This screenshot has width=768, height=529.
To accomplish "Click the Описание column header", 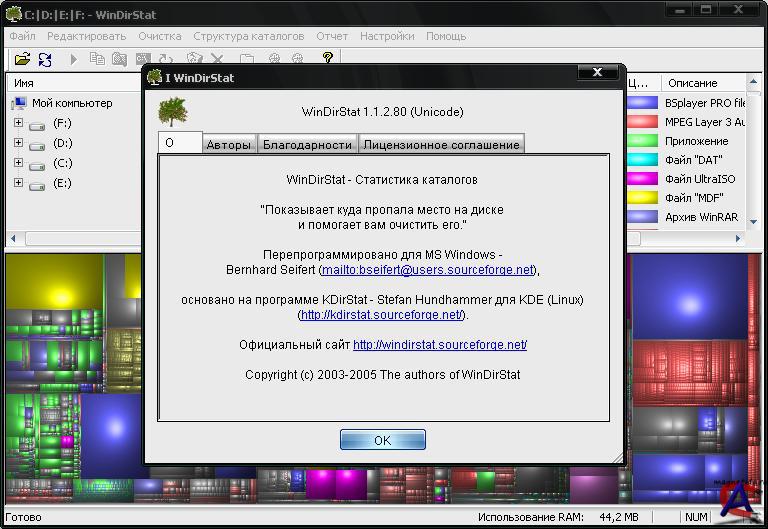I will coord(692,83).
